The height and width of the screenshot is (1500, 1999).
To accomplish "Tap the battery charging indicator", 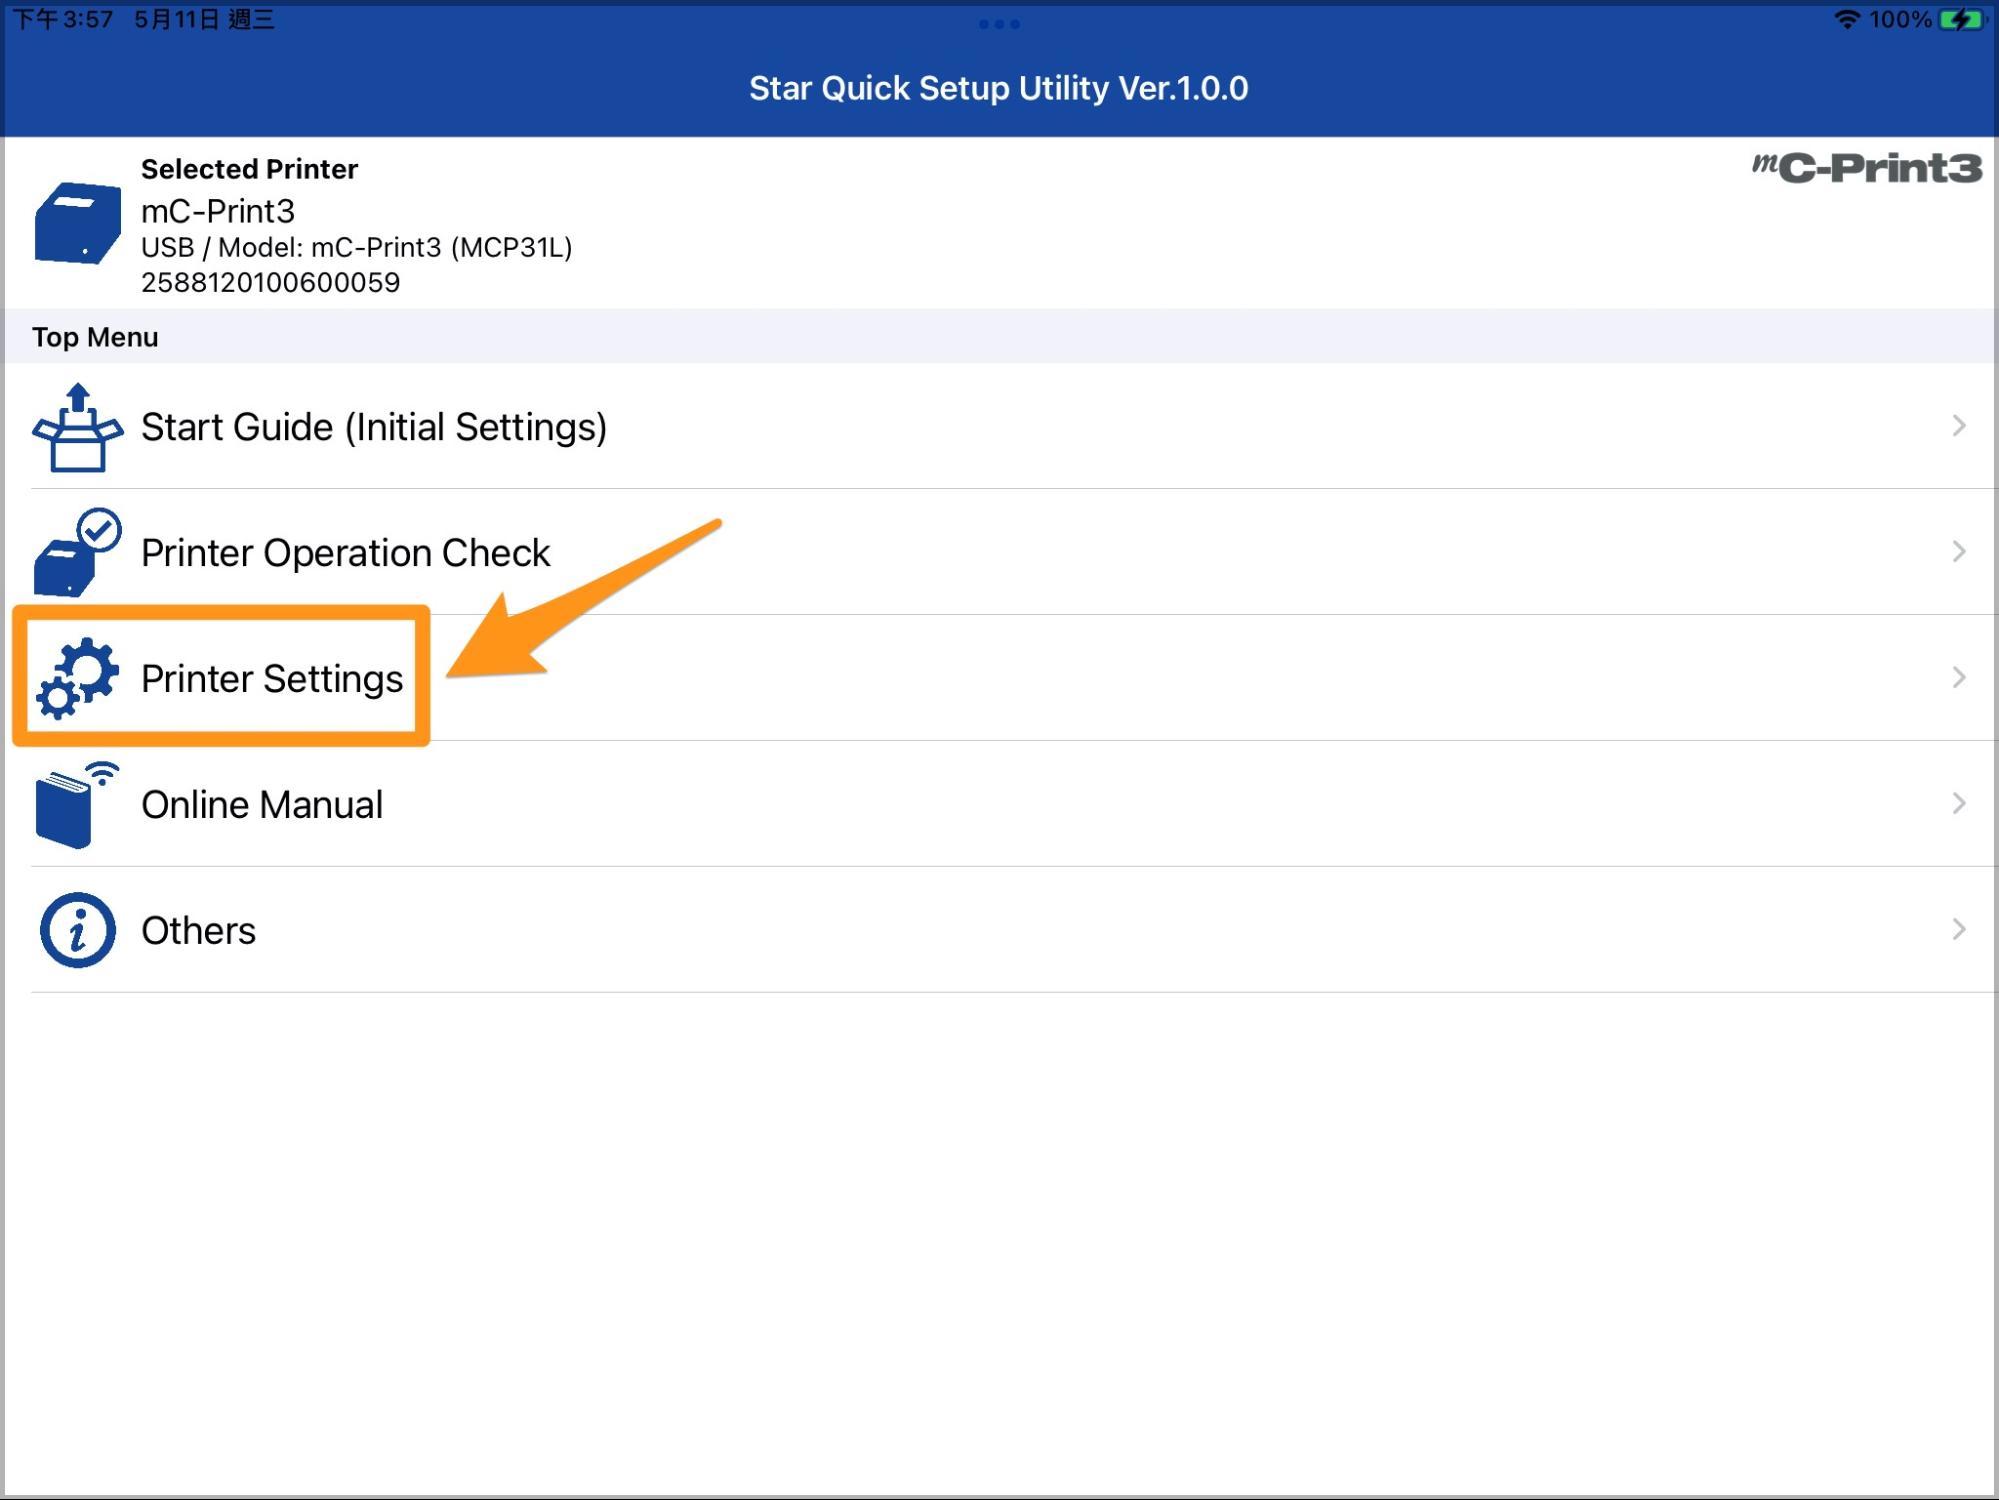I will [1961, 20].
